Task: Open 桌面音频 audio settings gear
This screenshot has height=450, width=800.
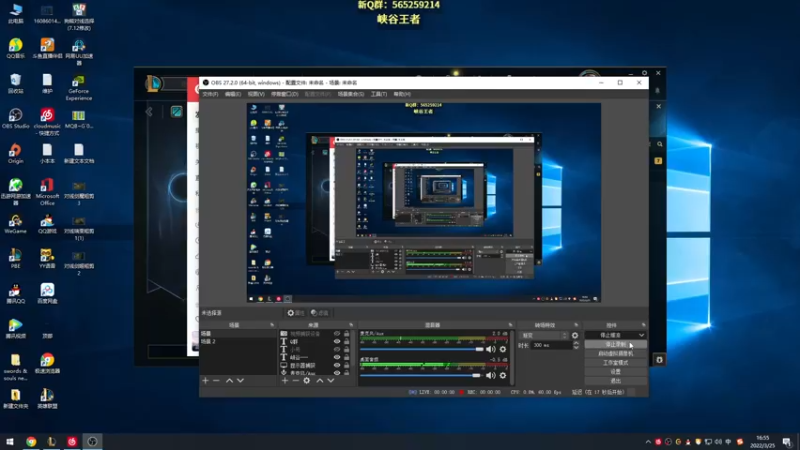Action: click(503, 376)
